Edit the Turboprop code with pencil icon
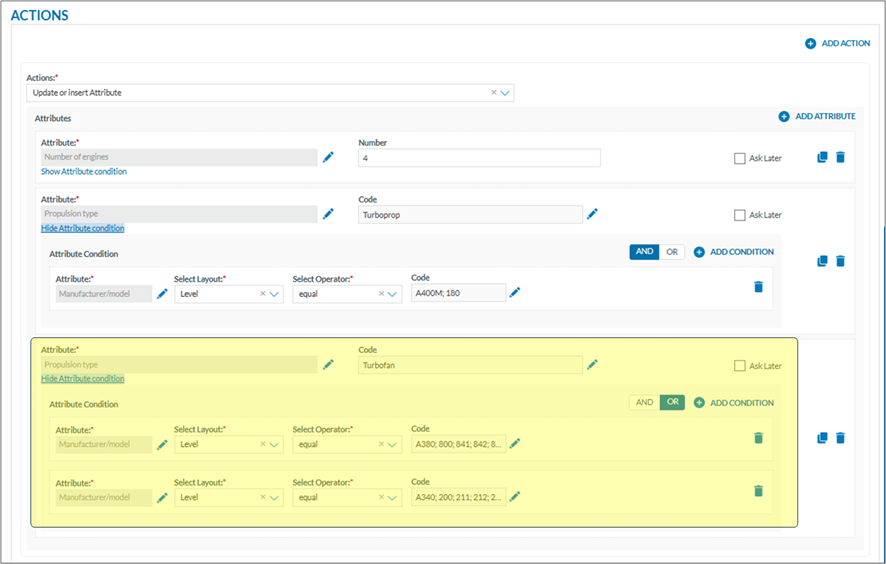The width and height of the screenshot is (886, 564). [592, 214]
